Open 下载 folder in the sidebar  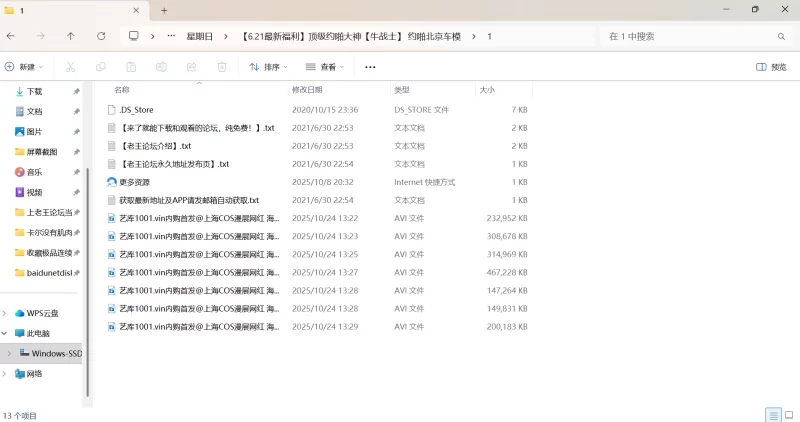tap(34, 91)
